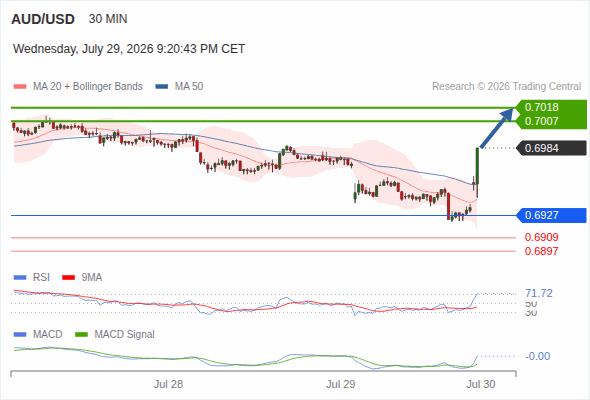Click the Jul 28 date axis marker

168,384
